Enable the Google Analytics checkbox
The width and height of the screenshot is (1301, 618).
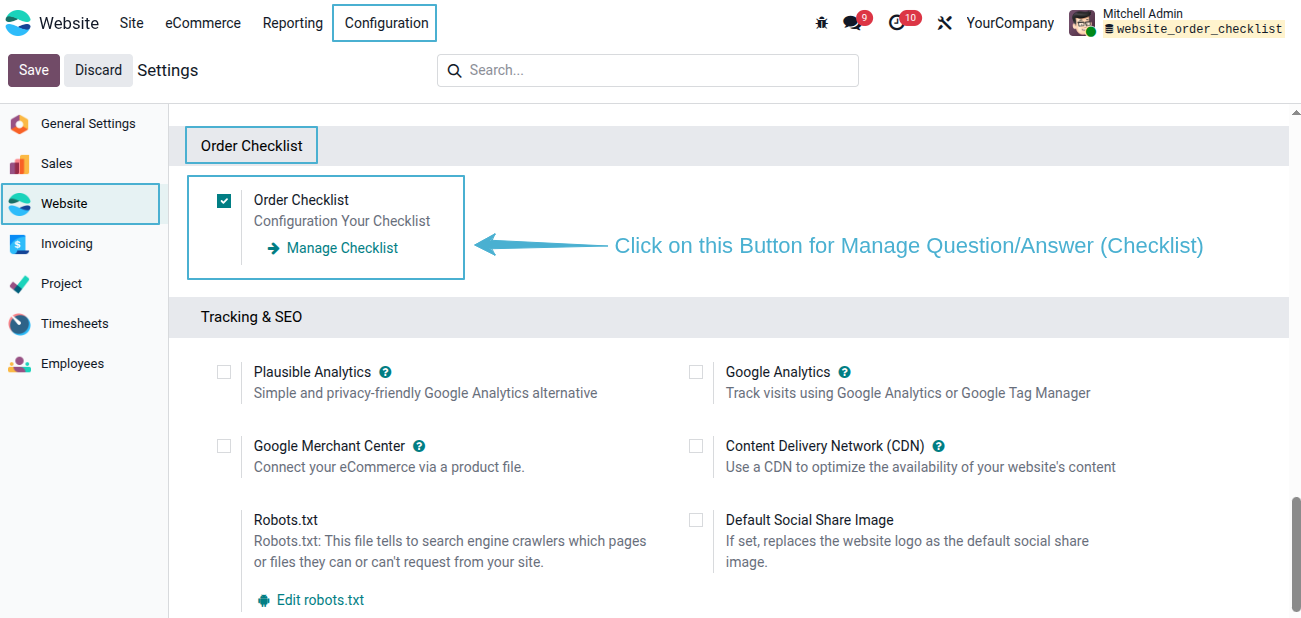[696, 372]
